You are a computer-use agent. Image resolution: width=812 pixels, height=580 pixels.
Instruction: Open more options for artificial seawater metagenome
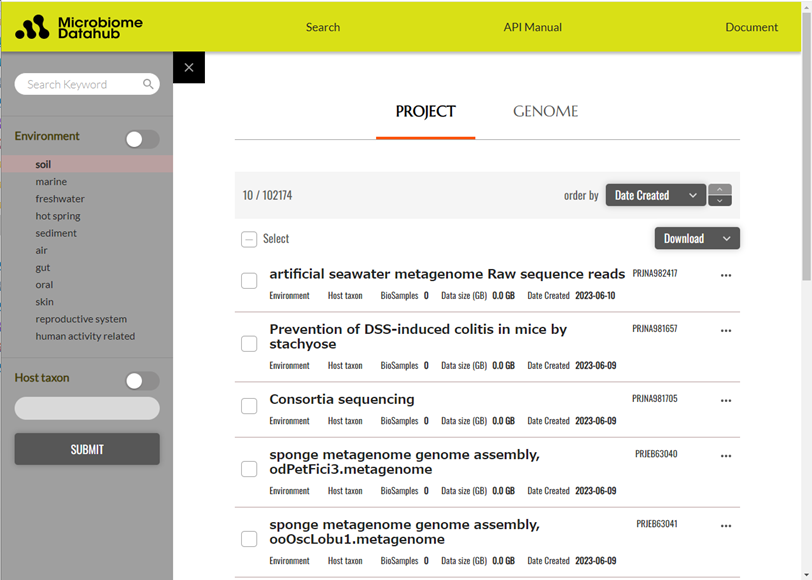pyautogui.click(x=726, y=275)
